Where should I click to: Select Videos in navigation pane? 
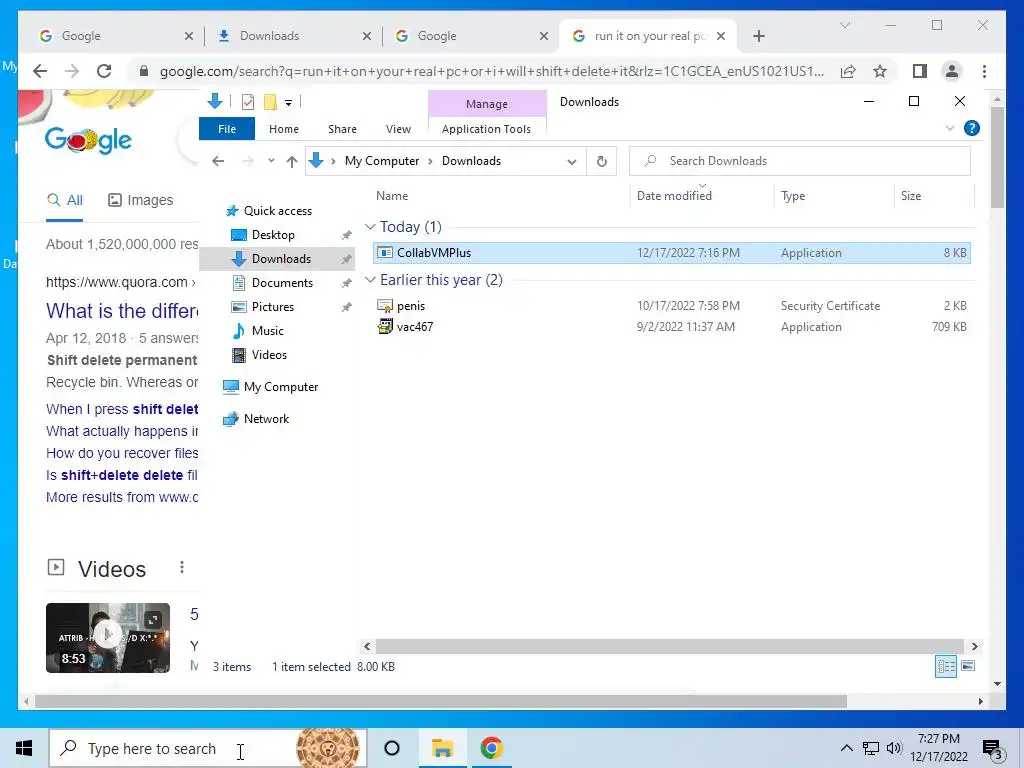coord(269,355)
